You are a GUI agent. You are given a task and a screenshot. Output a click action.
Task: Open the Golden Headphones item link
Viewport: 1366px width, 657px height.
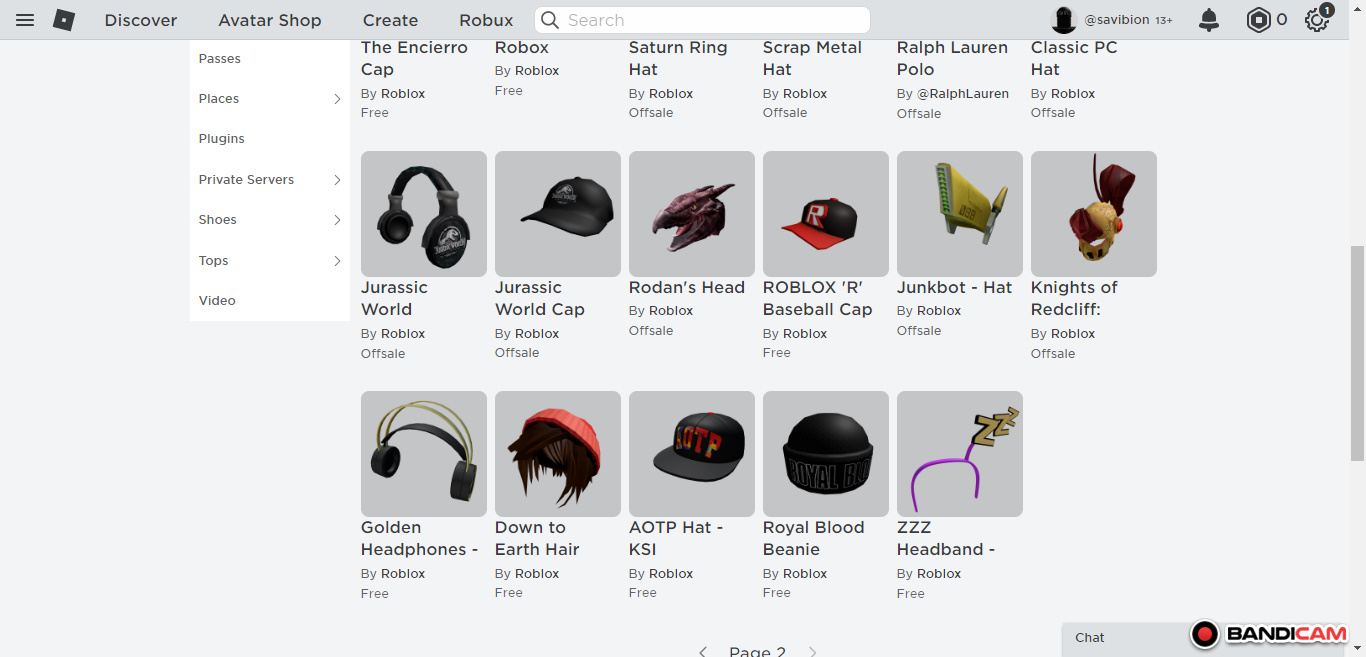[419, 538]
